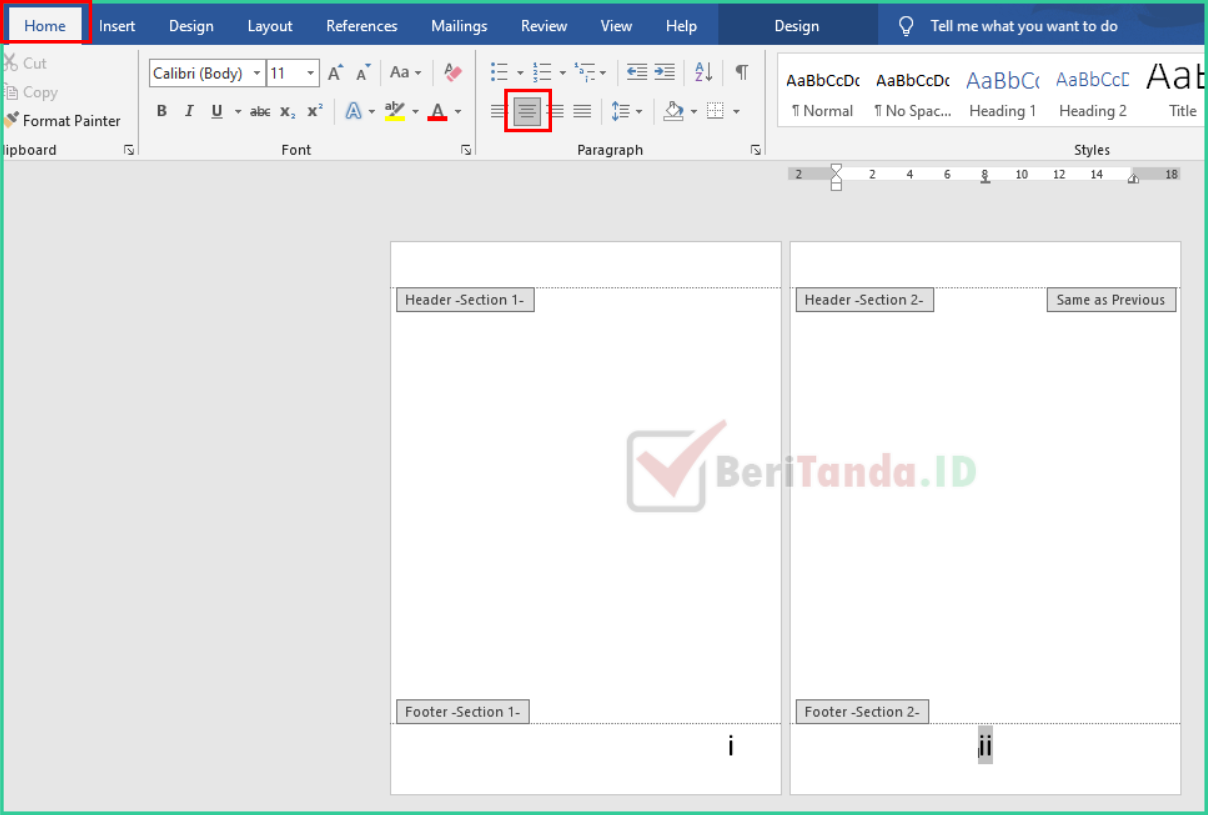Toggle superscript formatting
Image resolution: width=1208 pixels, height=815 pixels.
tap(315, 111)
